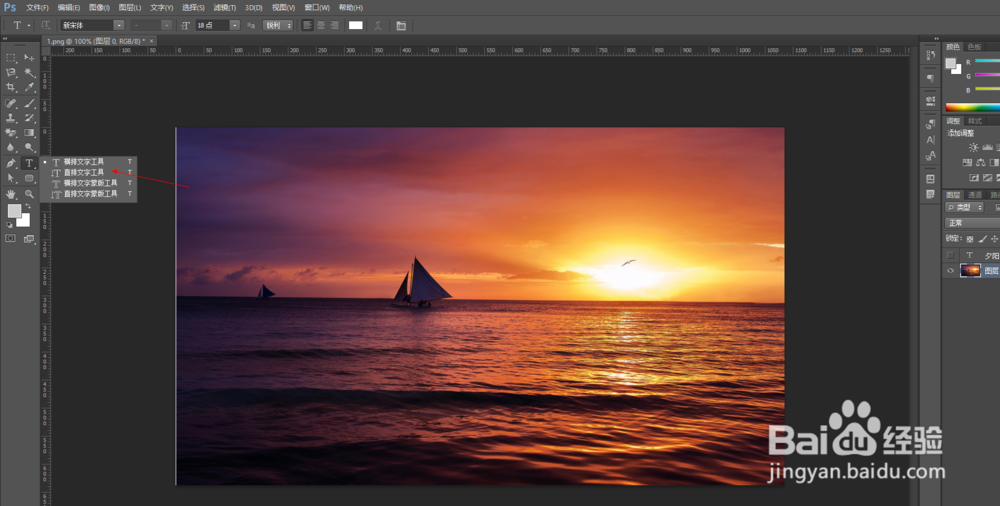Screen dimensions: 1000x506
Task: Choose 直排文字工具 from flyout
Action: (x=89, y=172)
